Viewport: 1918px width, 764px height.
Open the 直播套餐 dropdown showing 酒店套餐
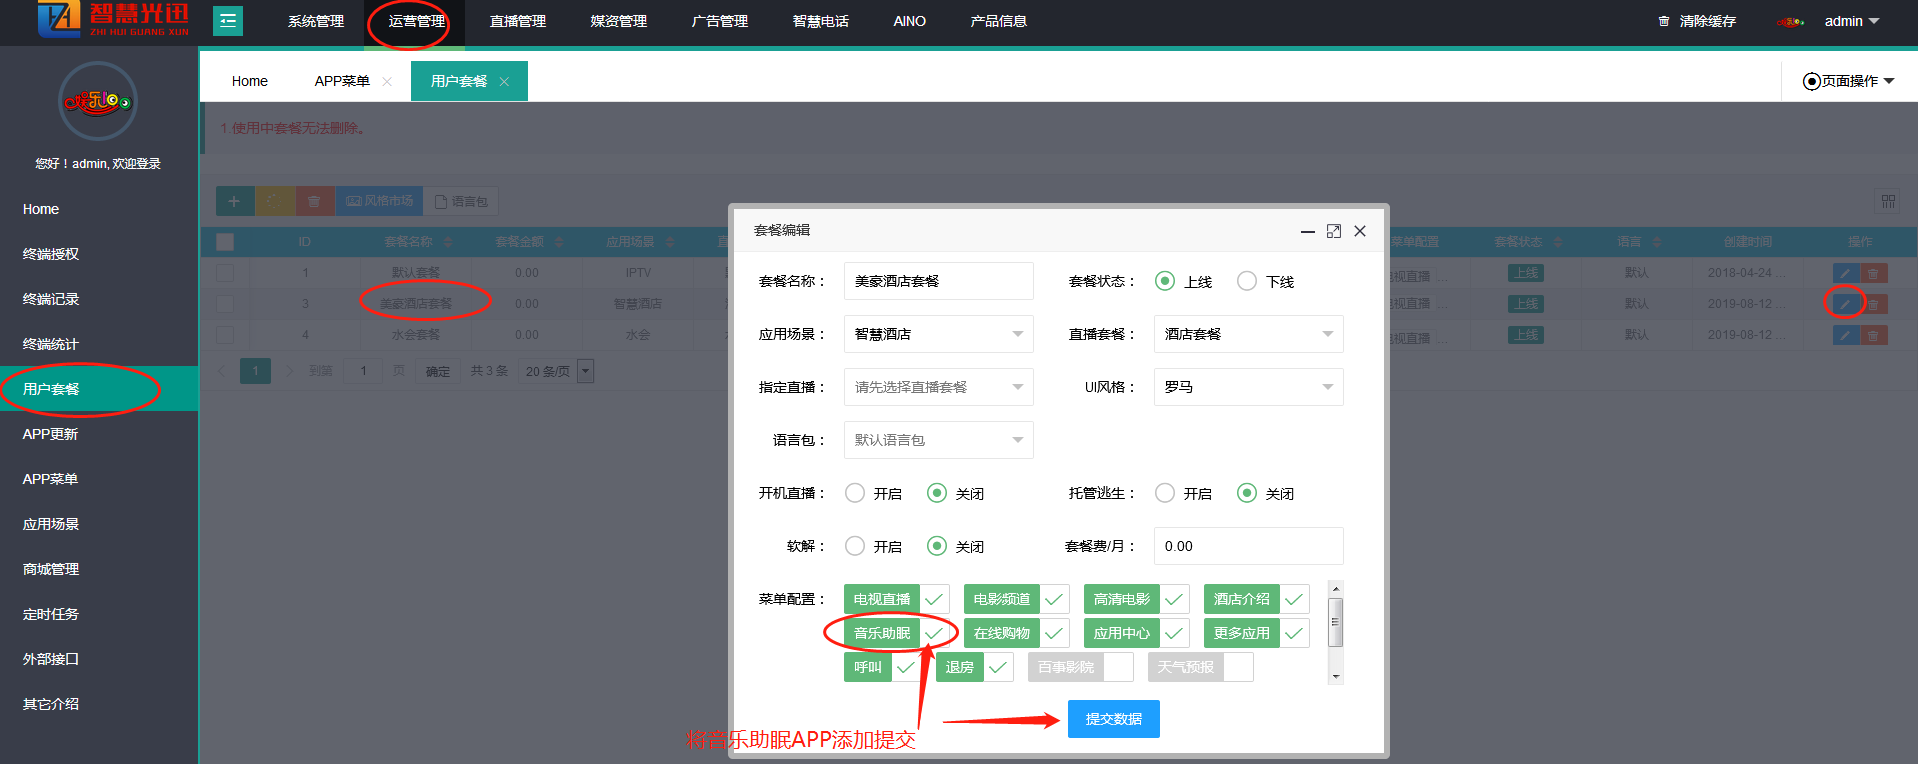tap(1248, 334)
